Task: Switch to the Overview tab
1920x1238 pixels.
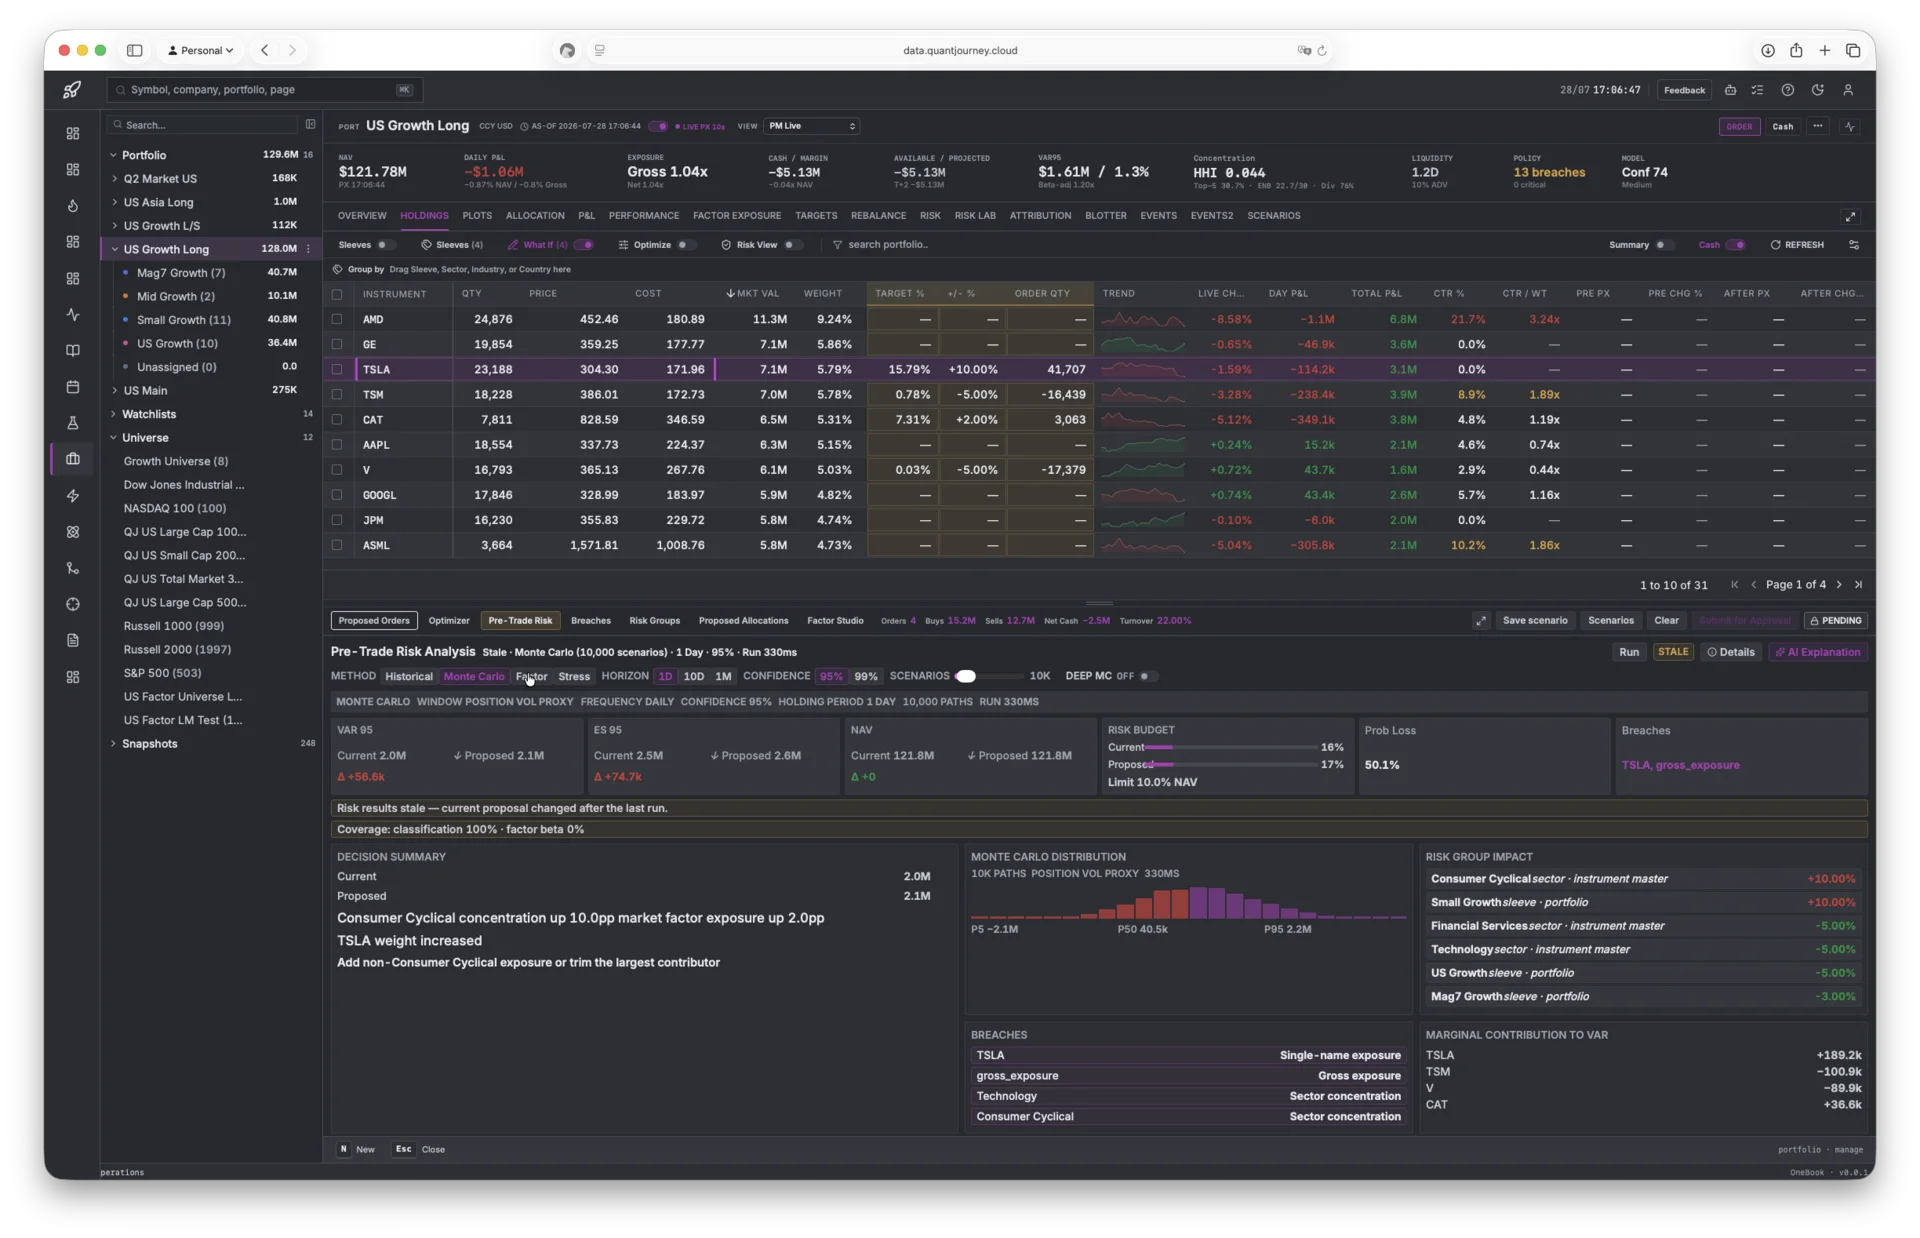Action: coord(362,216)
